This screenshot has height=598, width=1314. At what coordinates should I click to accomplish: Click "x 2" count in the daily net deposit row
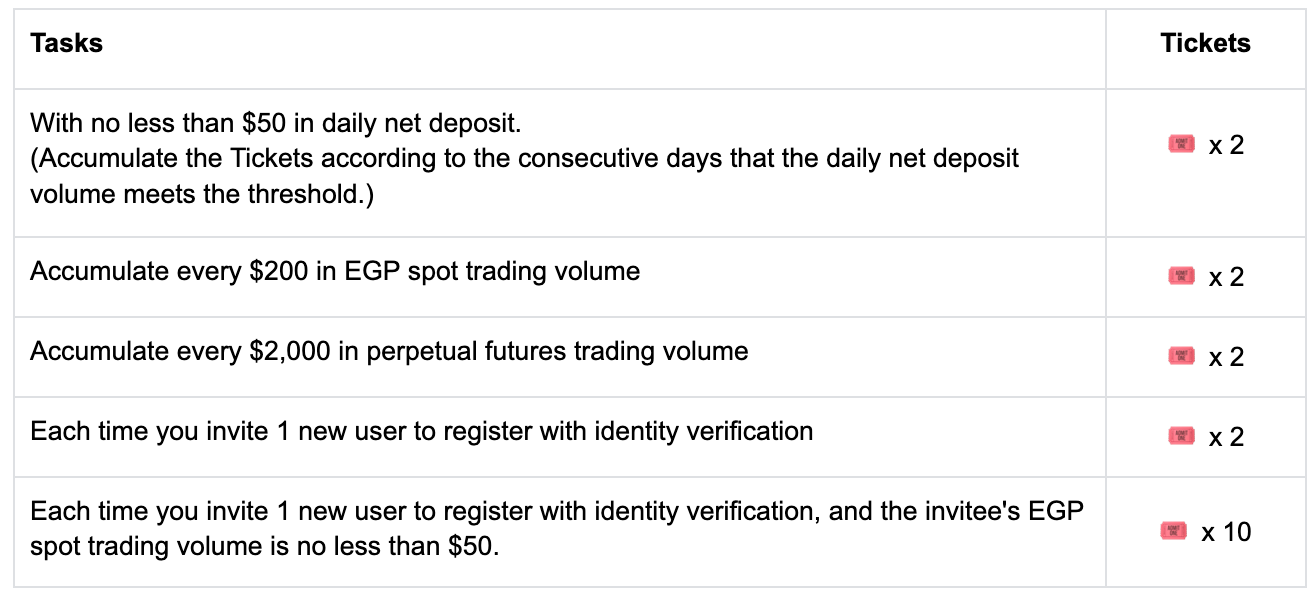point(1226,145)
